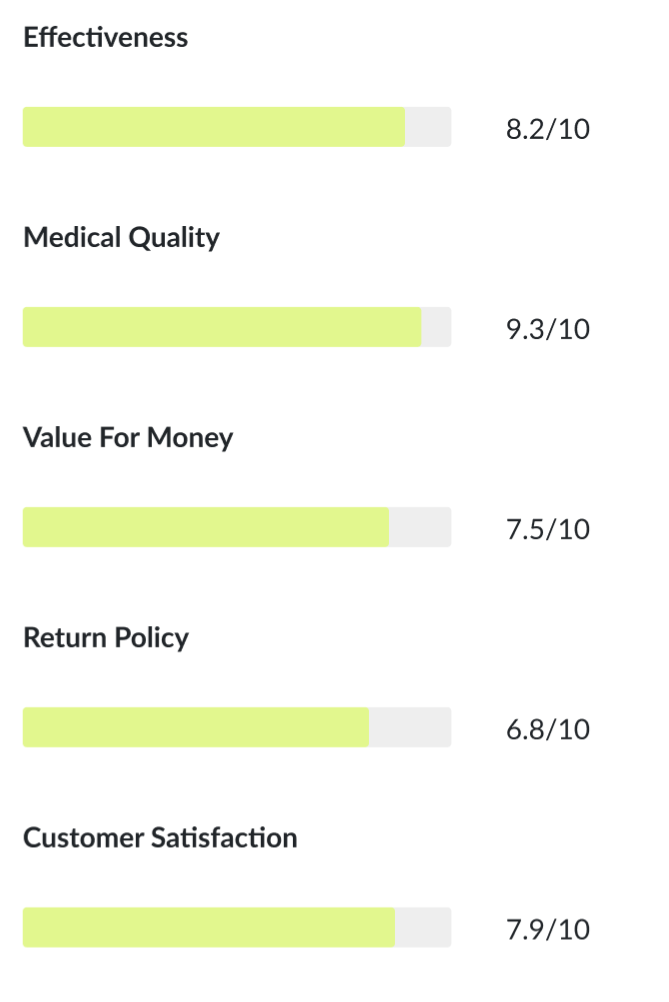Click the Medical Quality heading
The height and width of the screenshot is (1002, 669).
click(x=121, y=238)
